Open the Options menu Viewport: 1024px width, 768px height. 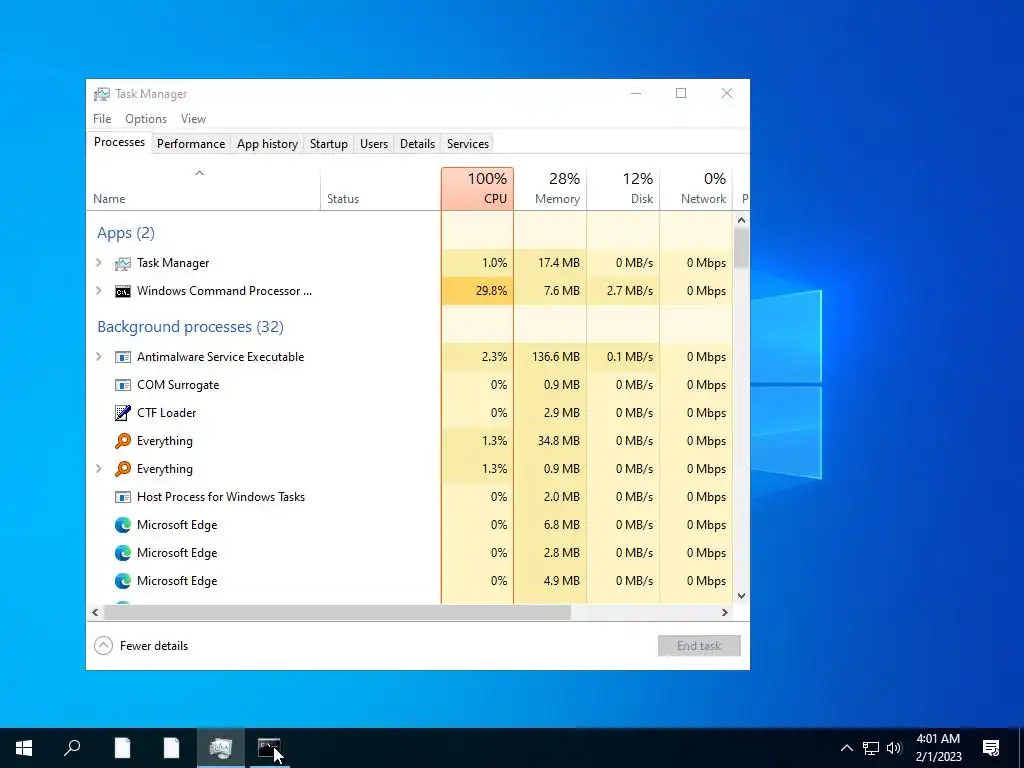[146, 119]
